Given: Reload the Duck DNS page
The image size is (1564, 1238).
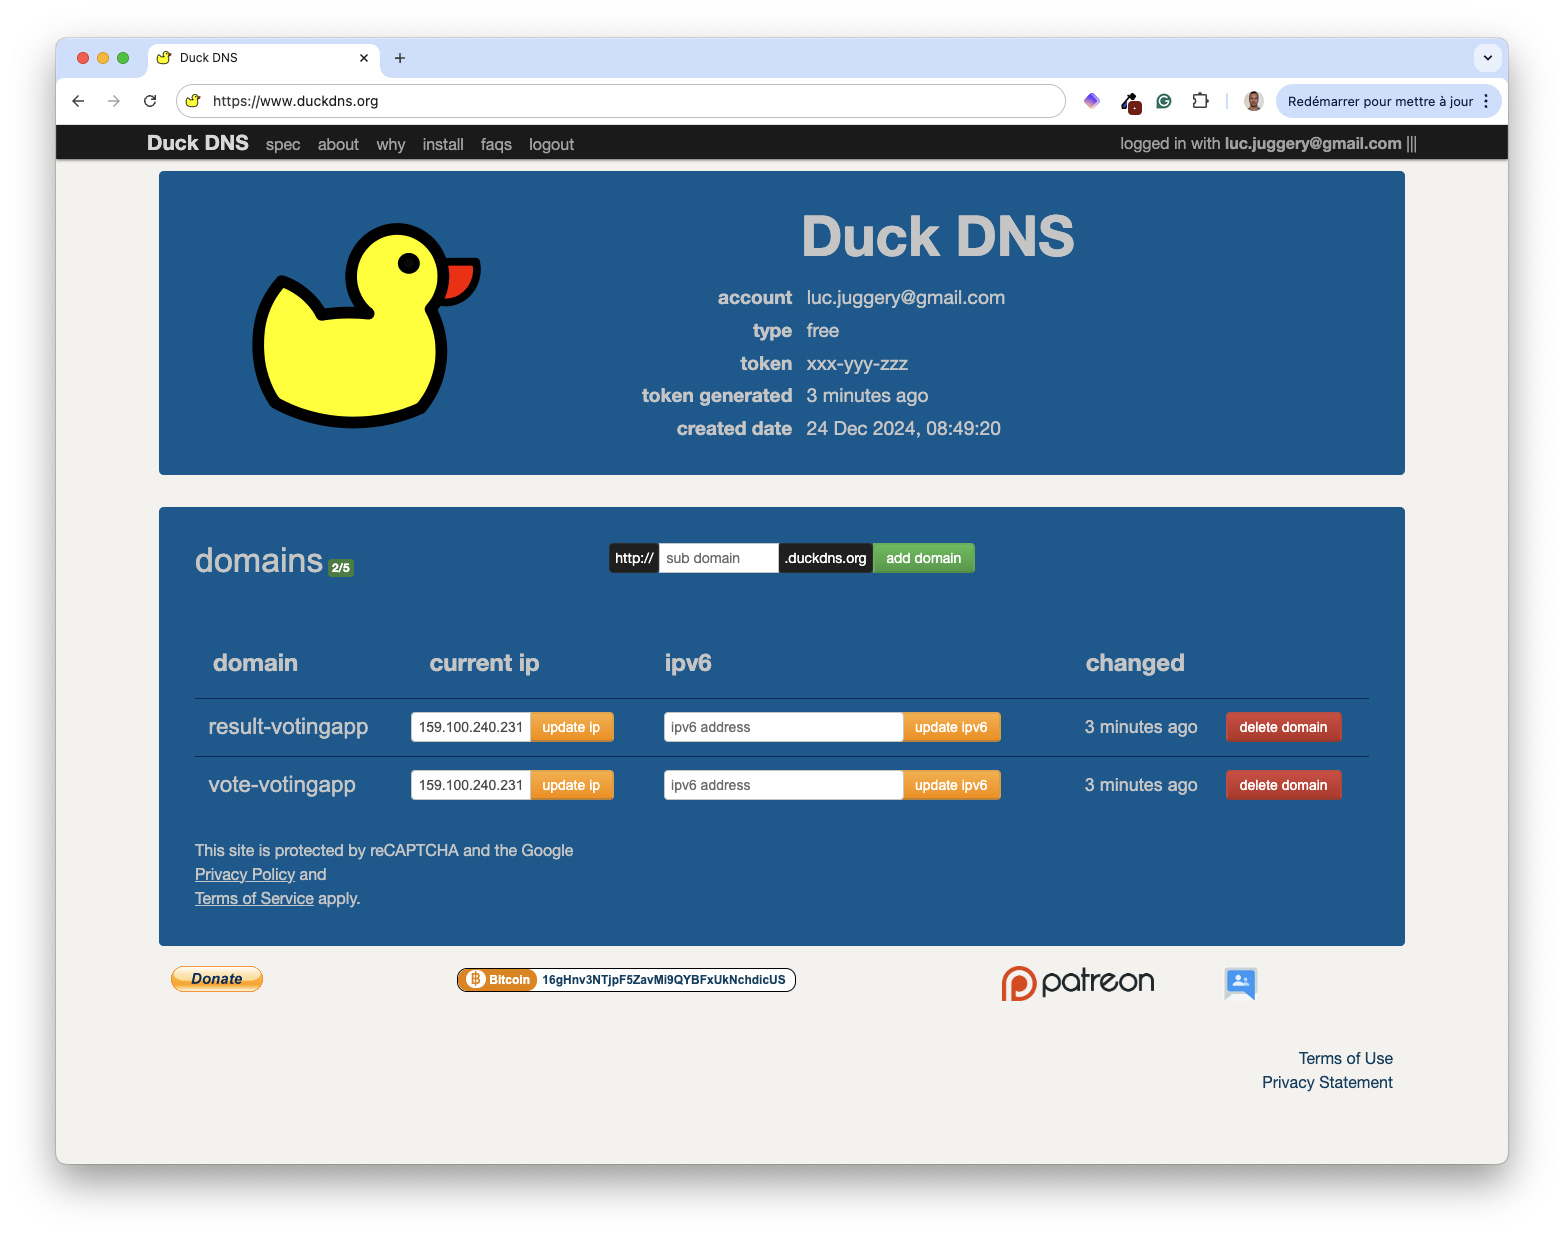Looking at the screenshot, I should 150,101.
